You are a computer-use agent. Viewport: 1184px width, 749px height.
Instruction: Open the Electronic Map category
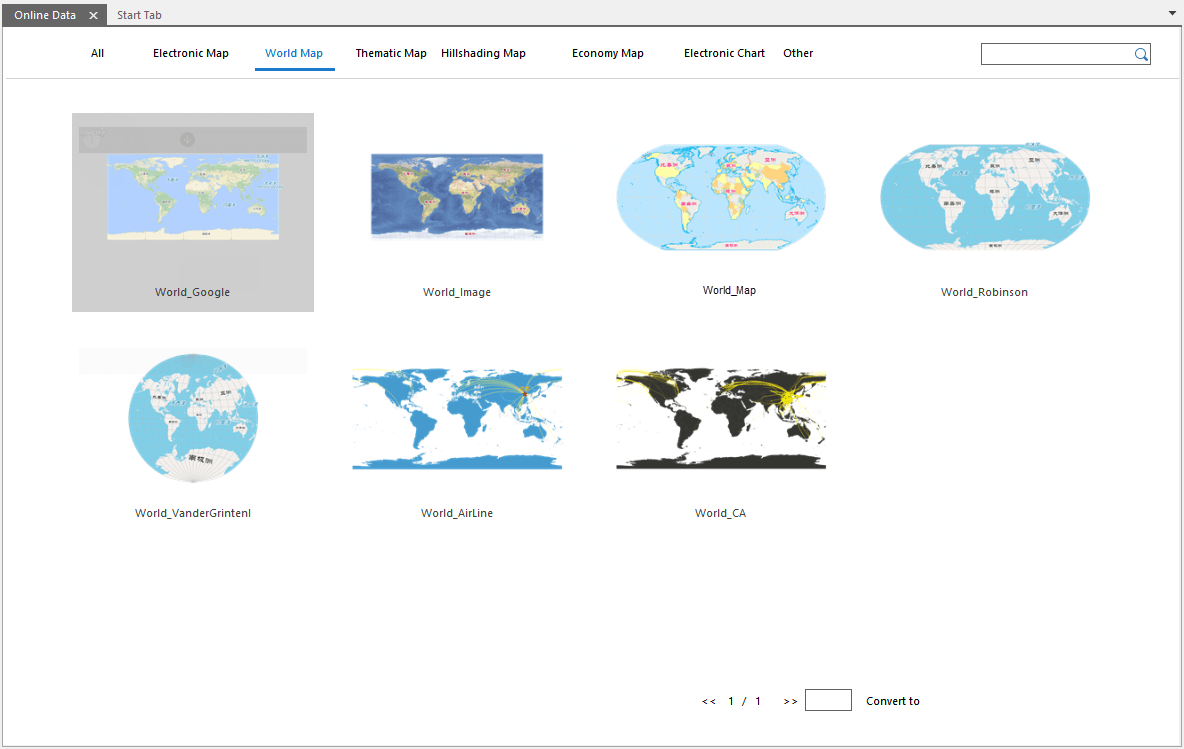[x=190, y=54]
